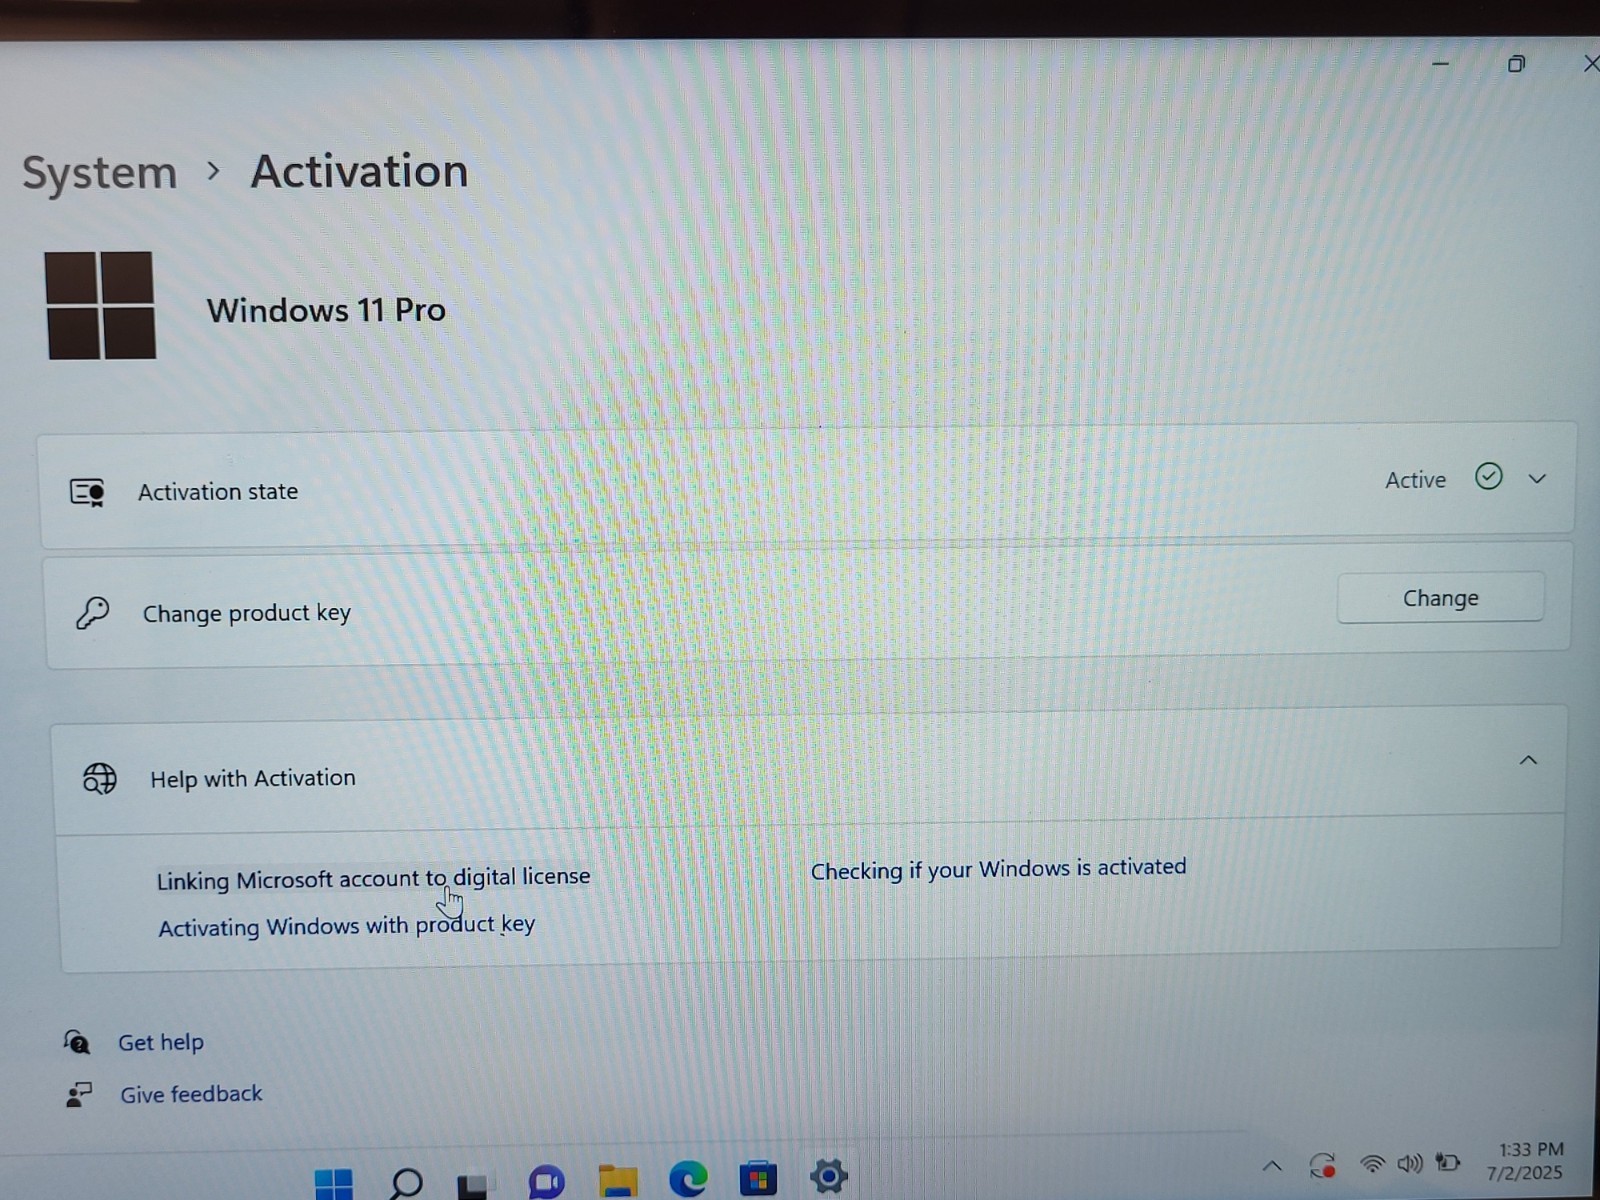Click the Give feedback person icon
The image size is (1600, 1200).
tap(78, 1094)
